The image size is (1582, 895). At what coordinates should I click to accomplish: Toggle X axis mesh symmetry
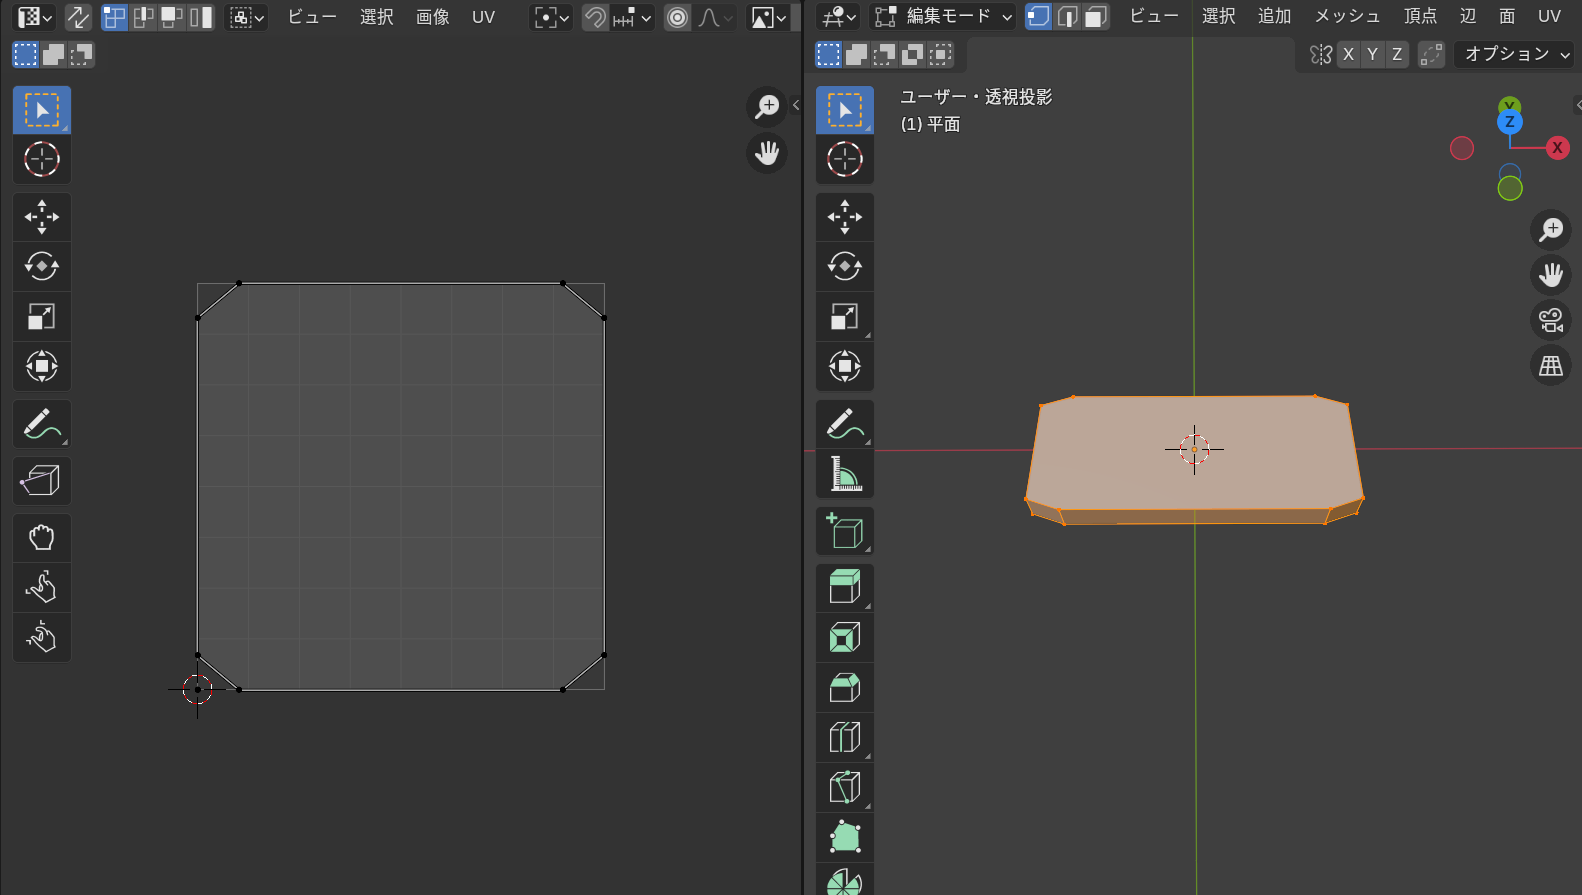1349,54
